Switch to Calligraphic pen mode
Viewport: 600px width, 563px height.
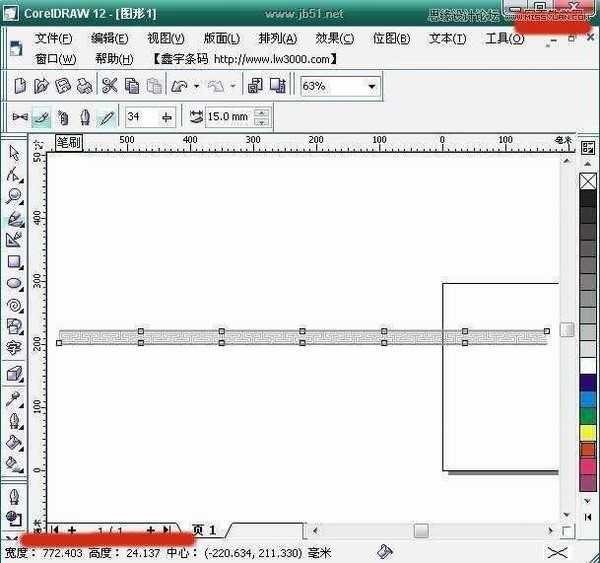(84, 117)
